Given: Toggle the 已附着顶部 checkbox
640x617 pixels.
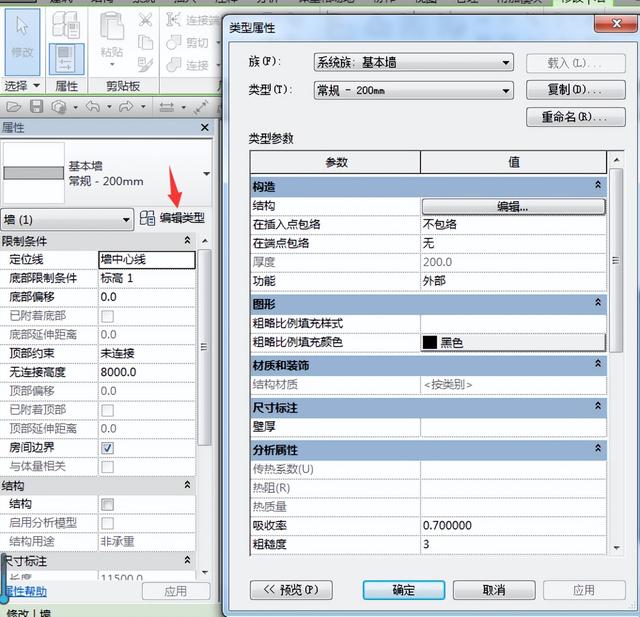Looking at the screenshot, I should tap(107, 410).
